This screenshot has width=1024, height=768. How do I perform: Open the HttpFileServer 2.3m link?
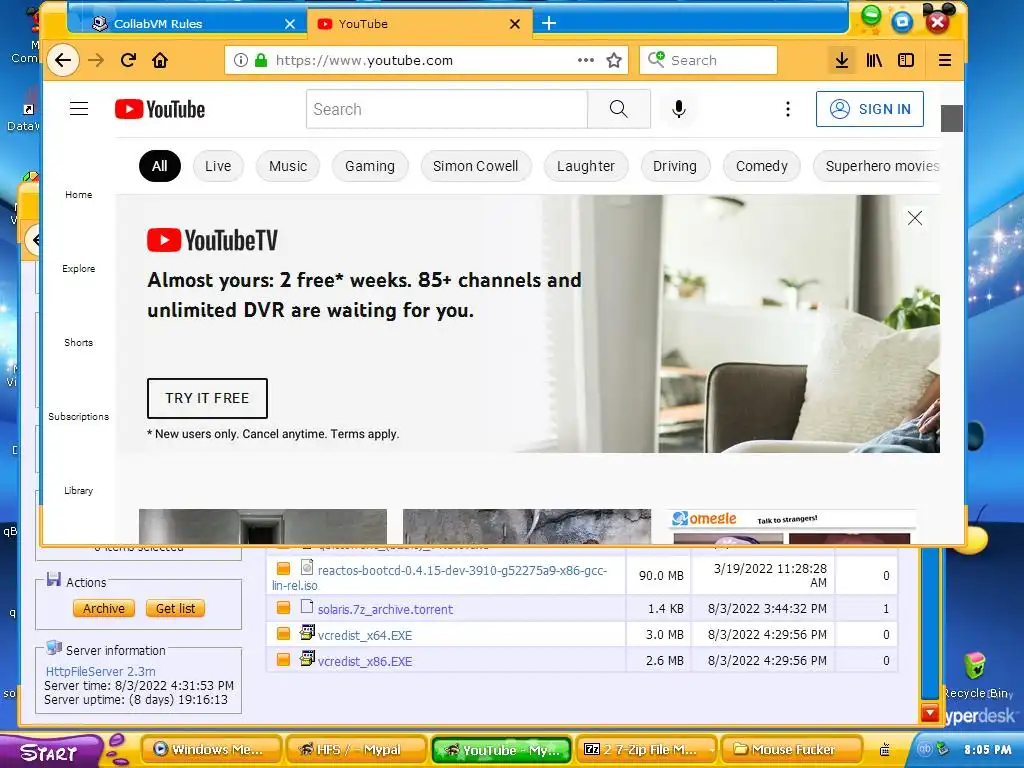(101, 671)
